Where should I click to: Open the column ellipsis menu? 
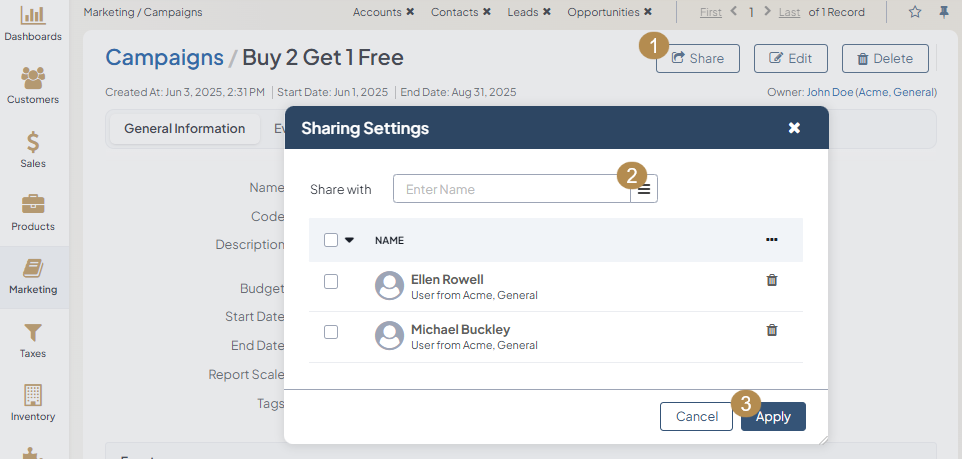click(771, 240)
